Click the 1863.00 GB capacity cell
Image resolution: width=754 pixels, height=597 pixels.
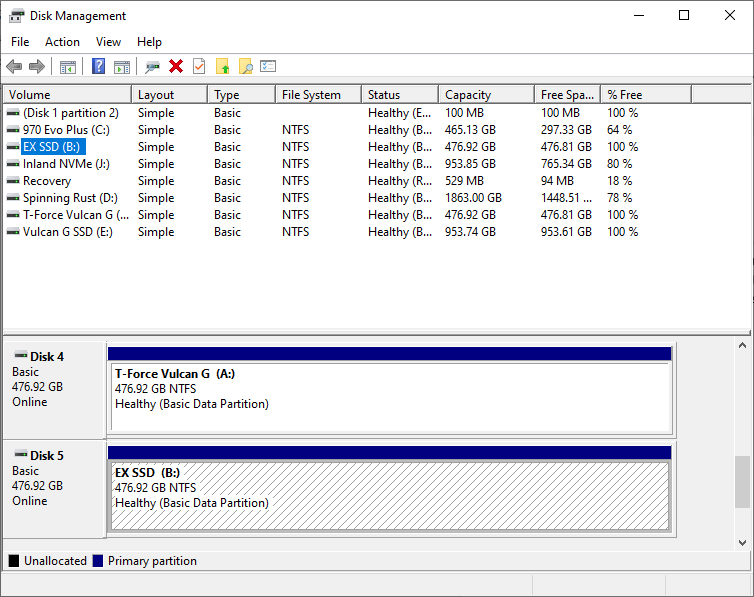pyautogui.click(x=473, y=198)
